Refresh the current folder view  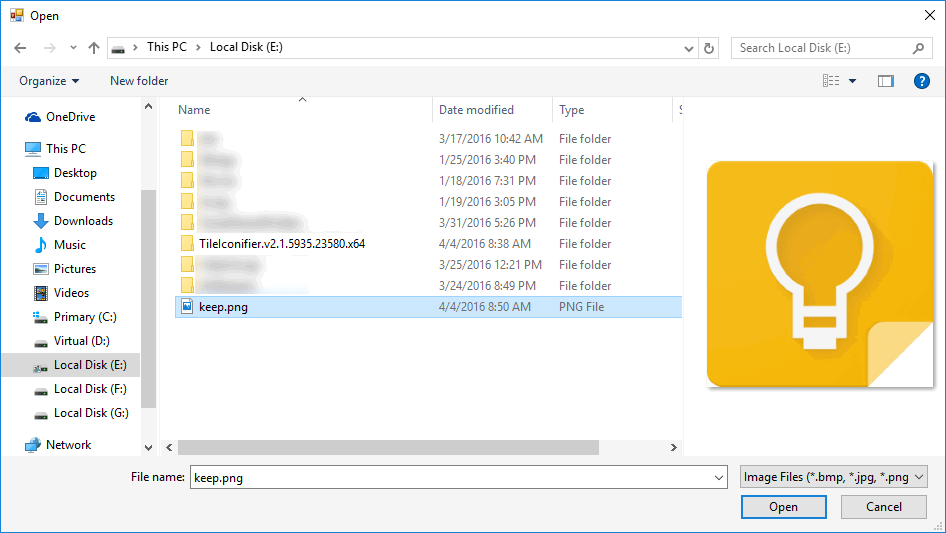coord(709,48)
